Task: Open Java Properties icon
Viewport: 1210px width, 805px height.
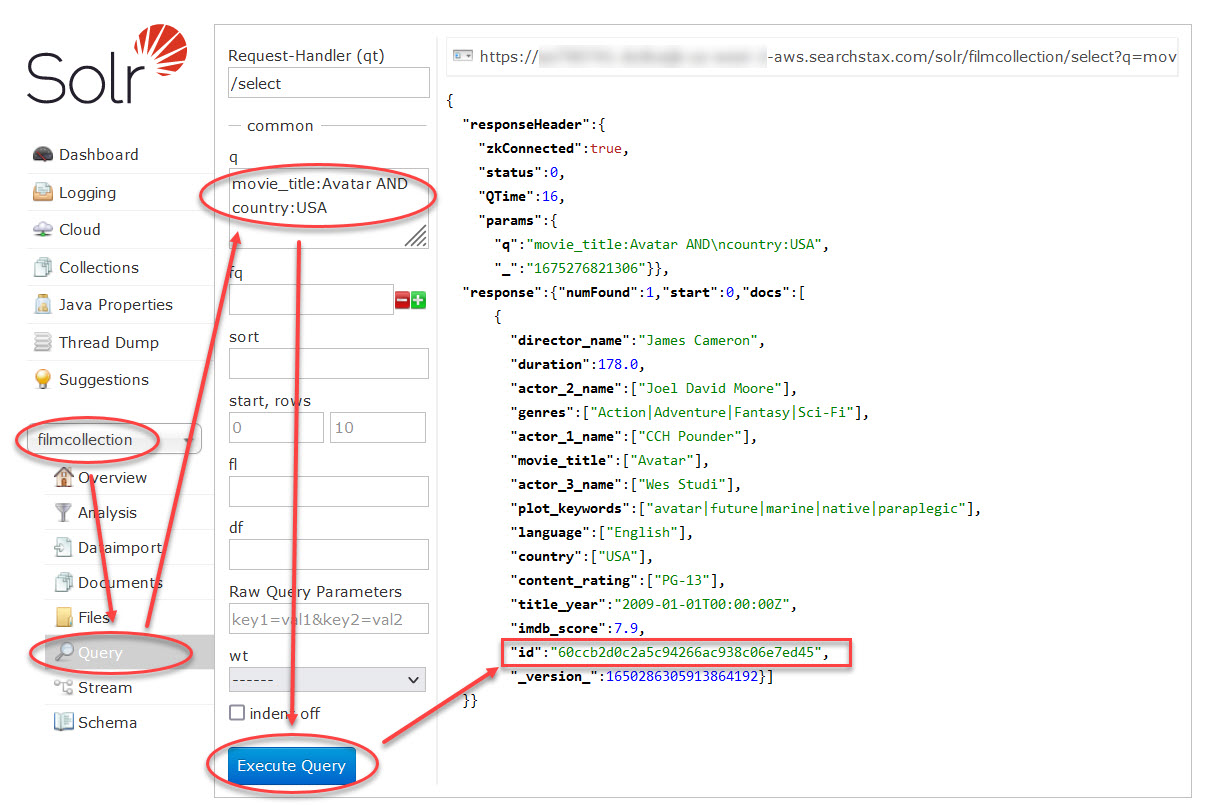Action: pos(43,305)
